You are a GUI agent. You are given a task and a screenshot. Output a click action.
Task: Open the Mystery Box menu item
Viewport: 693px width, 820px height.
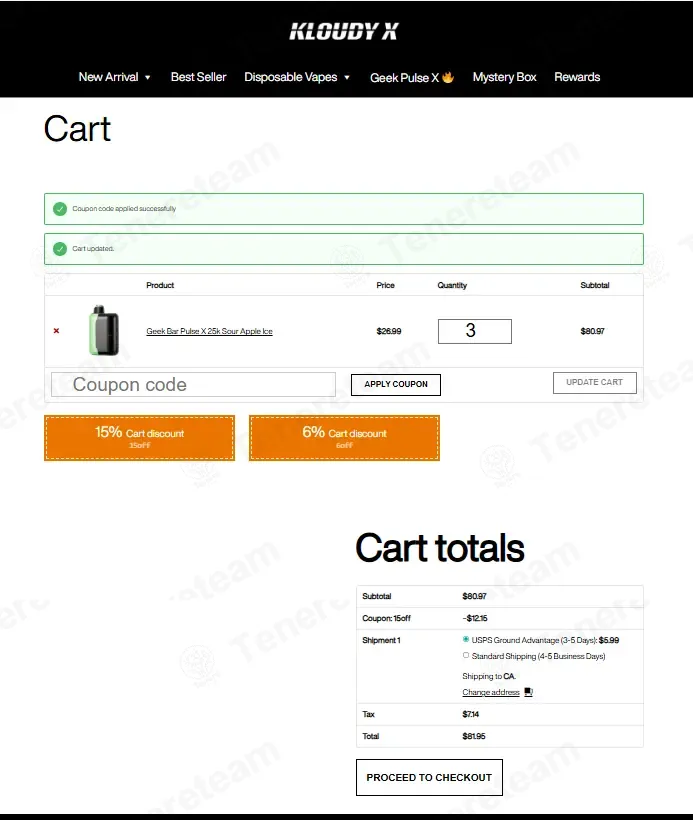[504, 77]
